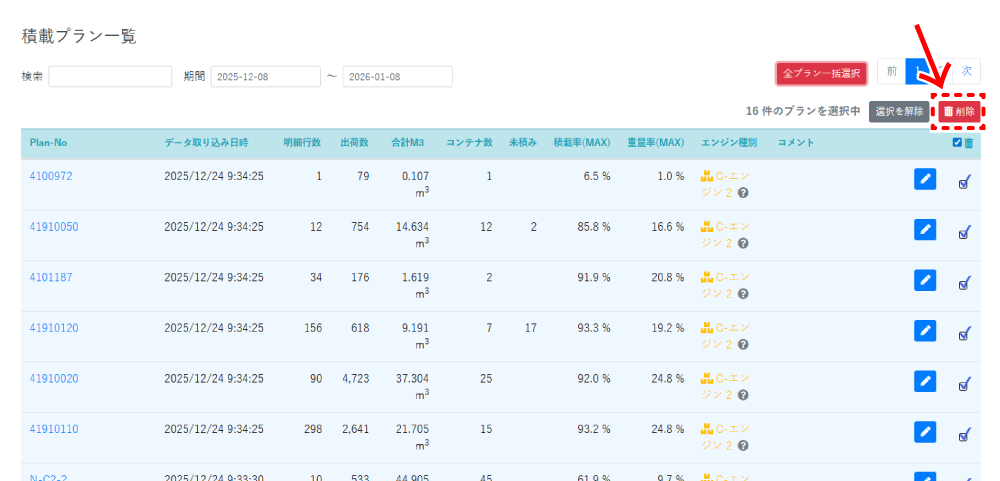This screenshot has width=1000, height=481.
Task: Uncheck the checkbox for plan 4100972
Action: (964, 182)
